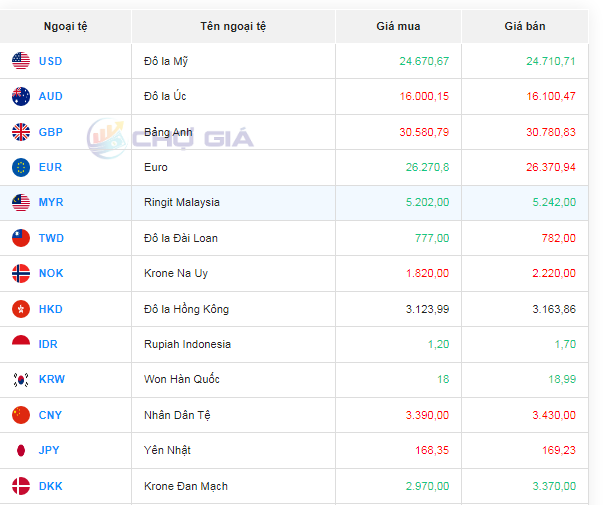Click the European Union flag icon
The height and width of the screenshot is (505, 609).
click(21, 167)
